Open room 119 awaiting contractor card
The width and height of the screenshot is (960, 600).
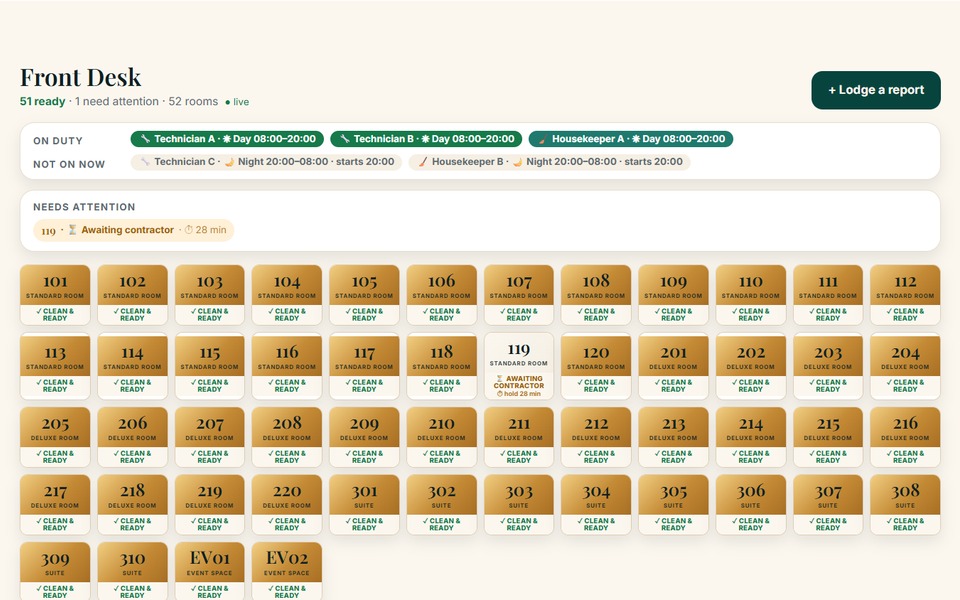click(x=519, y=366)
